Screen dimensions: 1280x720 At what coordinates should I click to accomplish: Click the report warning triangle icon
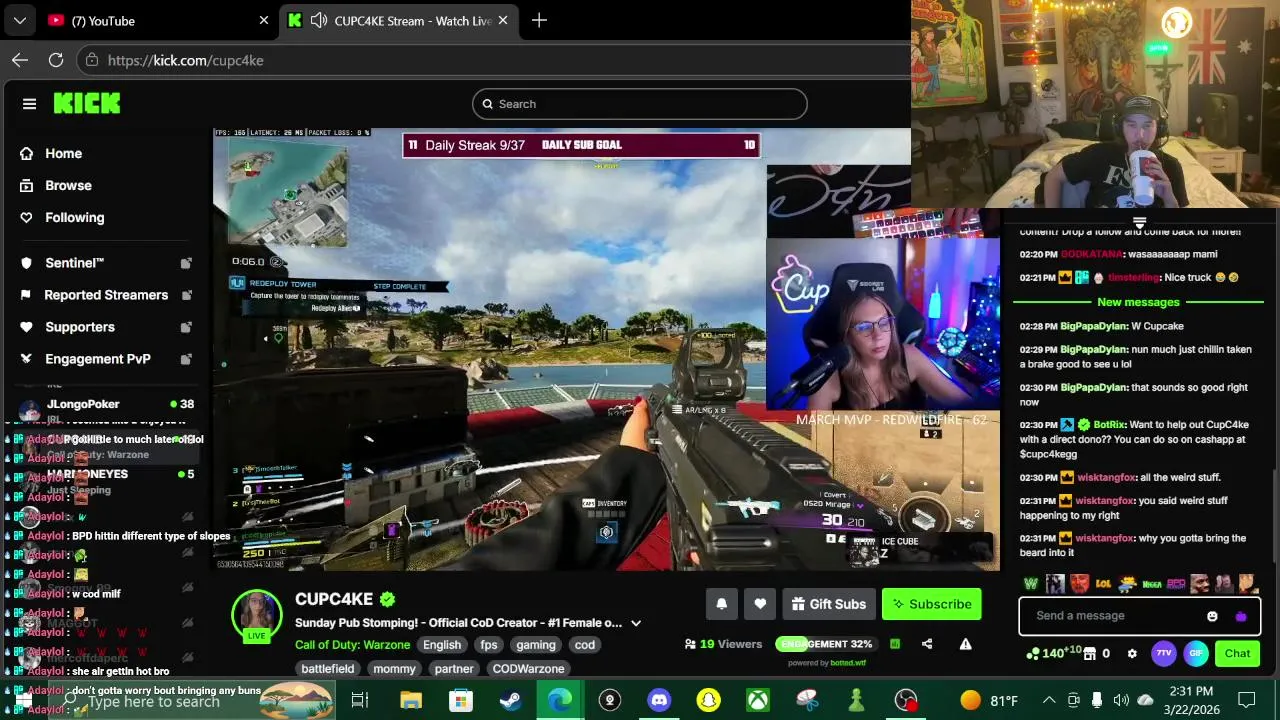click(965, 644)
